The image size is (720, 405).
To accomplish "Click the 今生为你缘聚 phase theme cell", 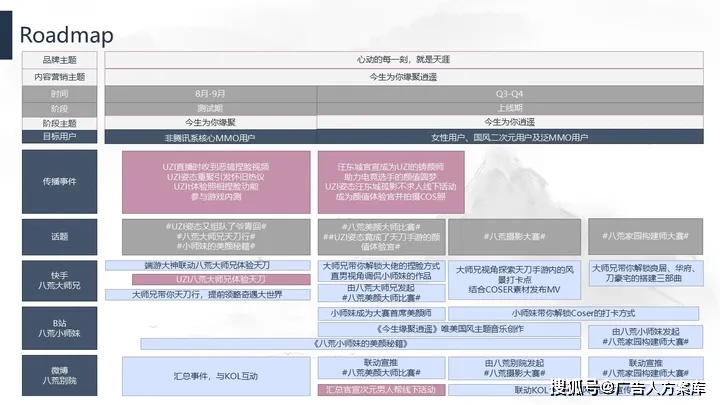I will 210,122.
